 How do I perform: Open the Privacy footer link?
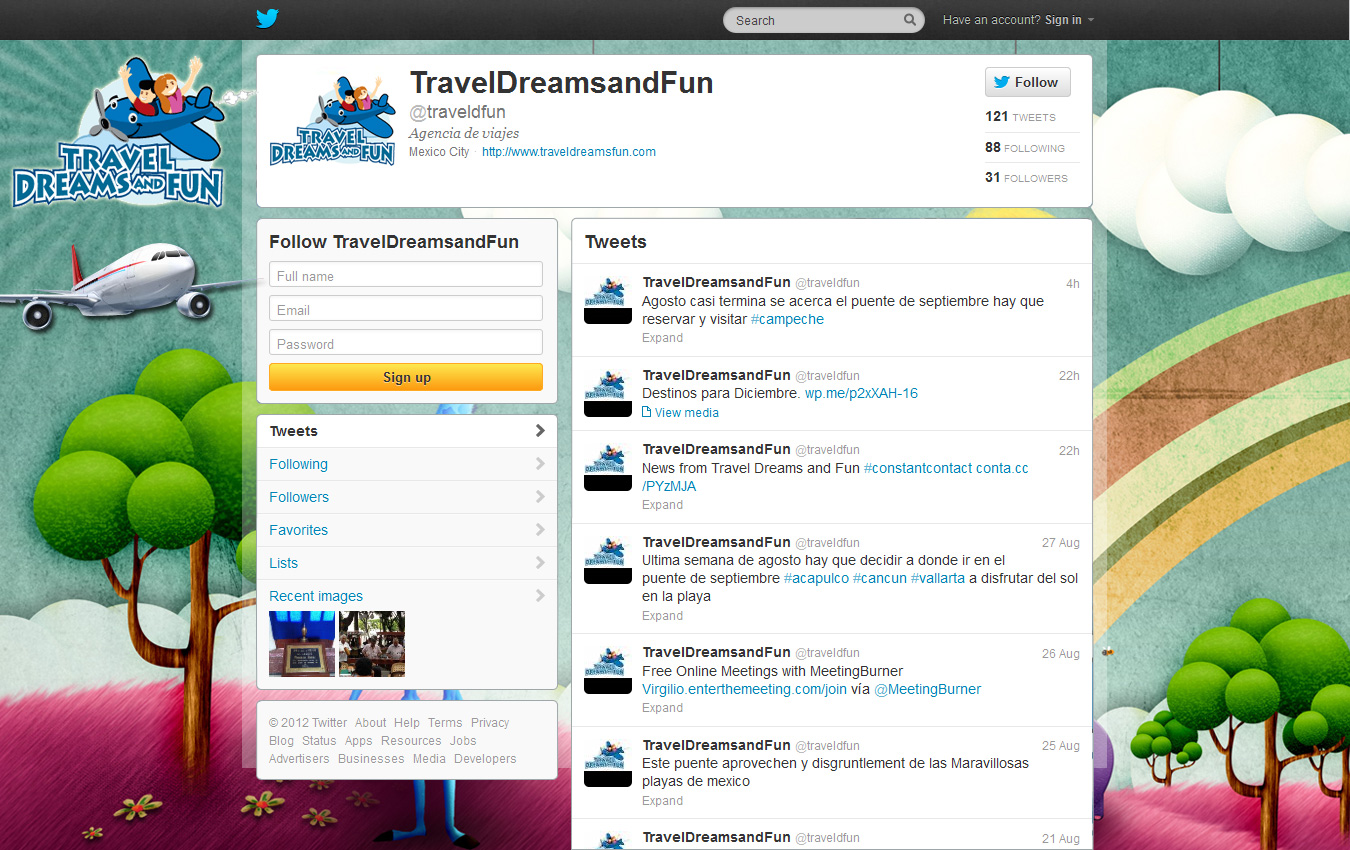[x=490, y=723]
